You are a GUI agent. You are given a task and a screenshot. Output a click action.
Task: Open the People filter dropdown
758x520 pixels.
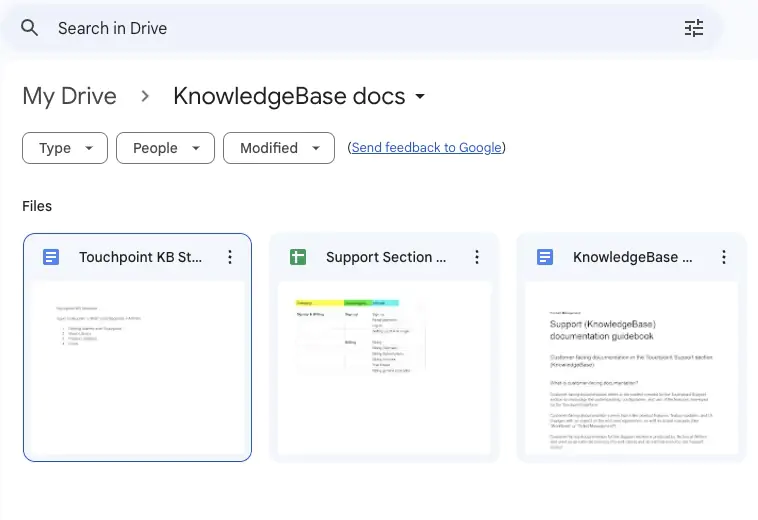(165, 148)
